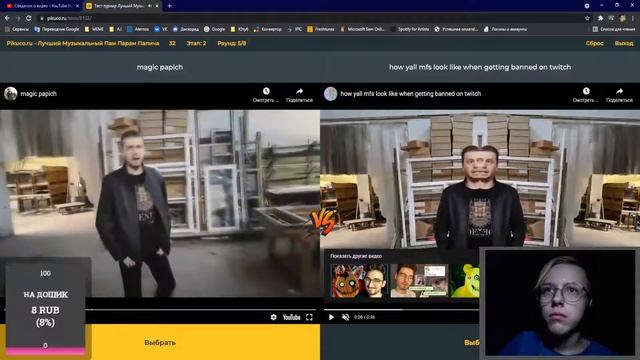640x360 pixels.
Task: Click the browser forward arrow
Action: (x=18, y=18)
